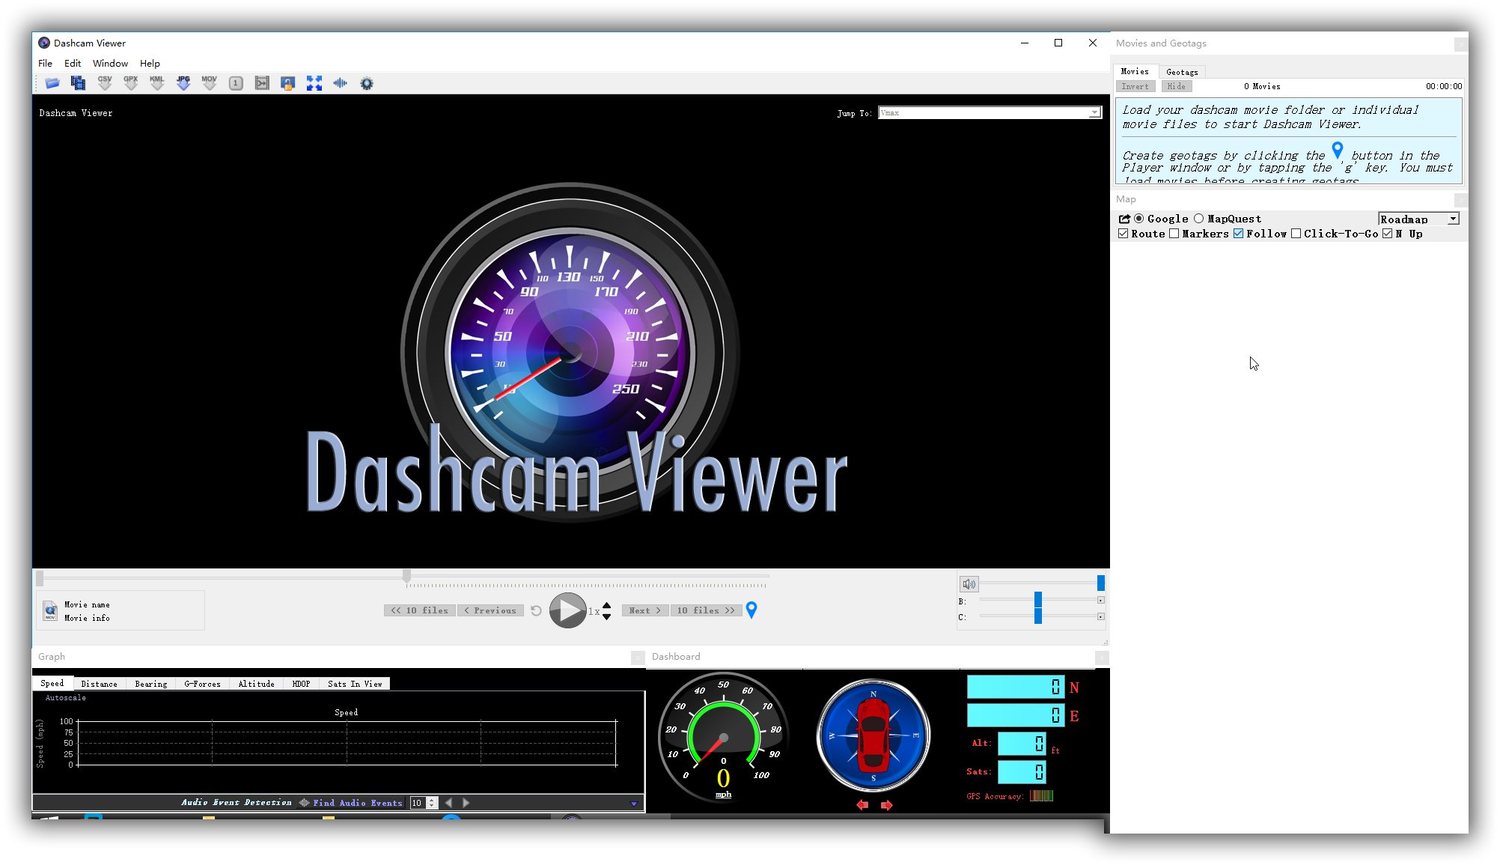This screenshot has width=1500, height=865.
Task: Click the Next button
Action: (645, 610)
